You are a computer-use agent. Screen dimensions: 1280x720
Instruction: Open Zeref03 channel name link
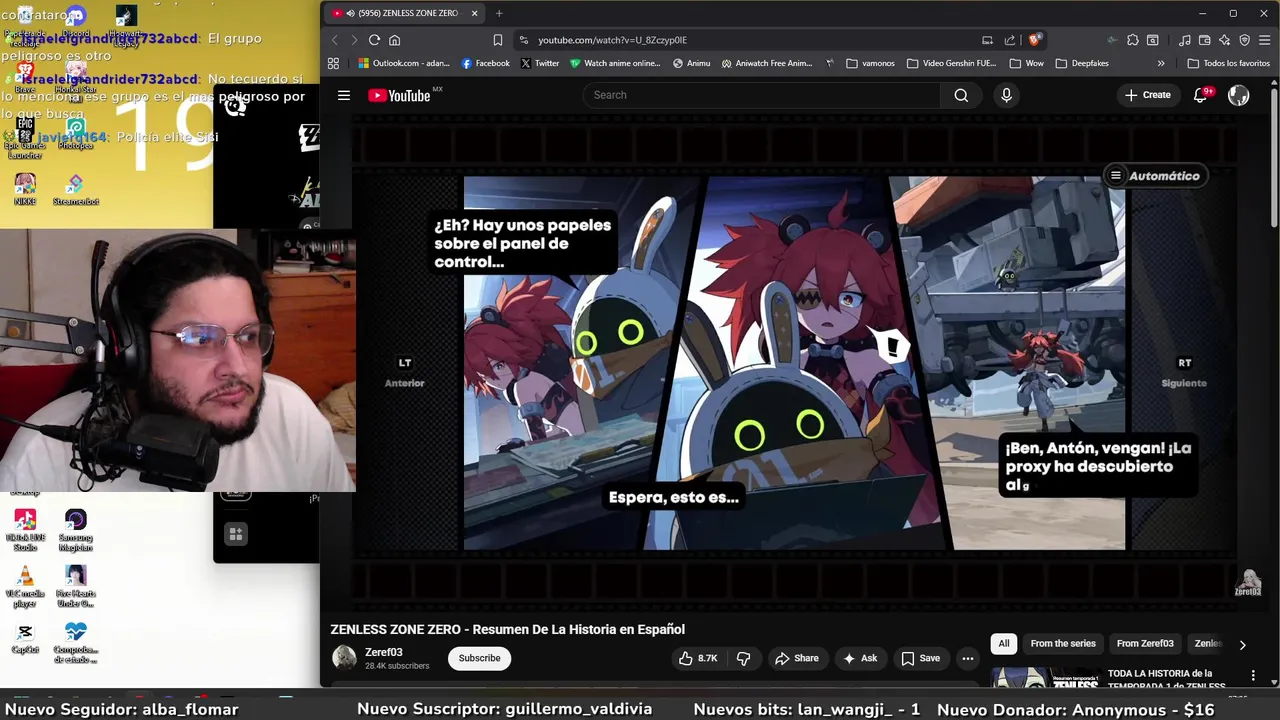click(384, 652)
